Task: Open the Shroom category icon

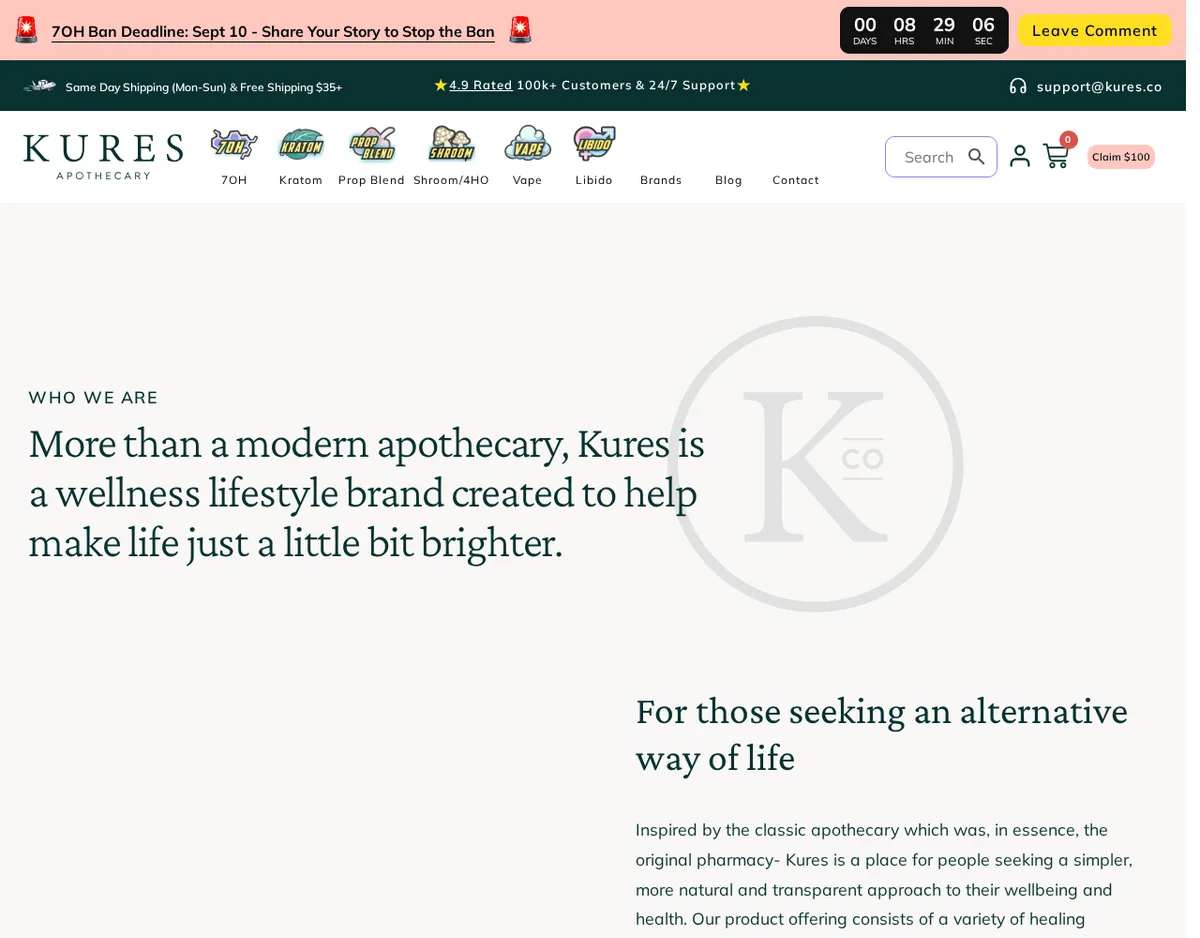Action: [x=451, y=144]
